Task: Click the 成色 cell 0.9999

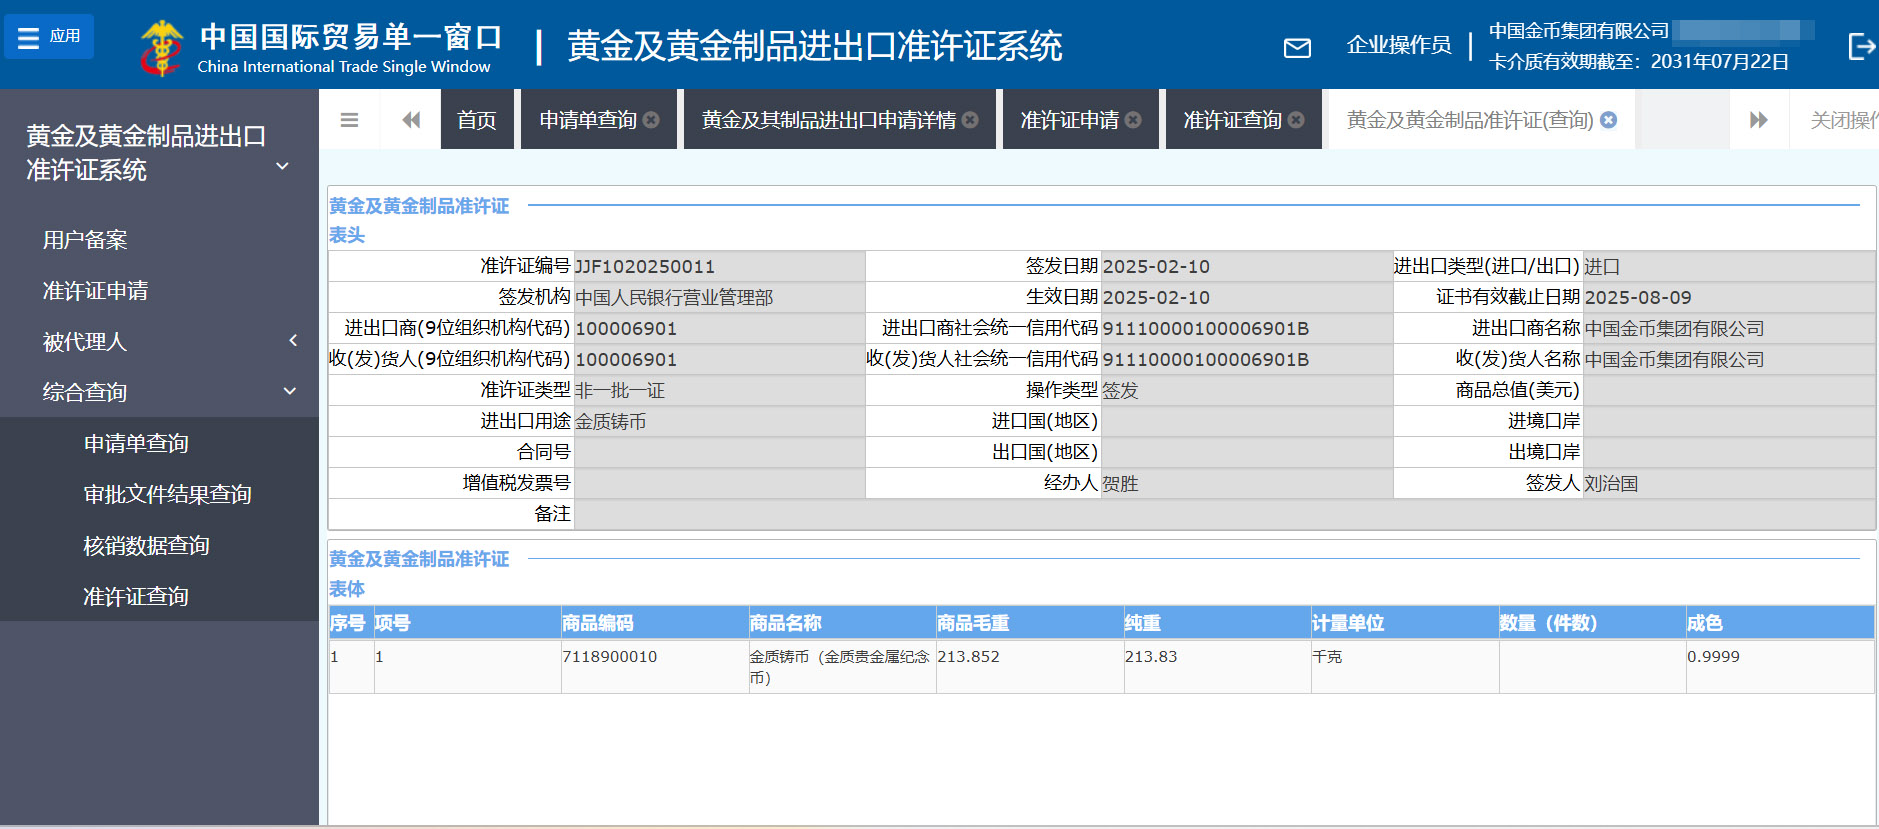Action: [x=1780, y=666]
